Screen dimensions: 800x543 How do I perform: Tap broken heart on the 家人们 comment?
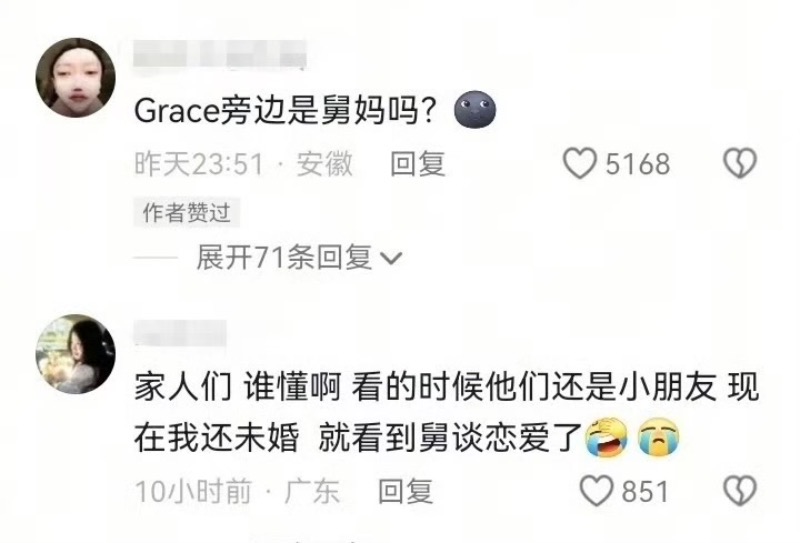tap(740, 491)
